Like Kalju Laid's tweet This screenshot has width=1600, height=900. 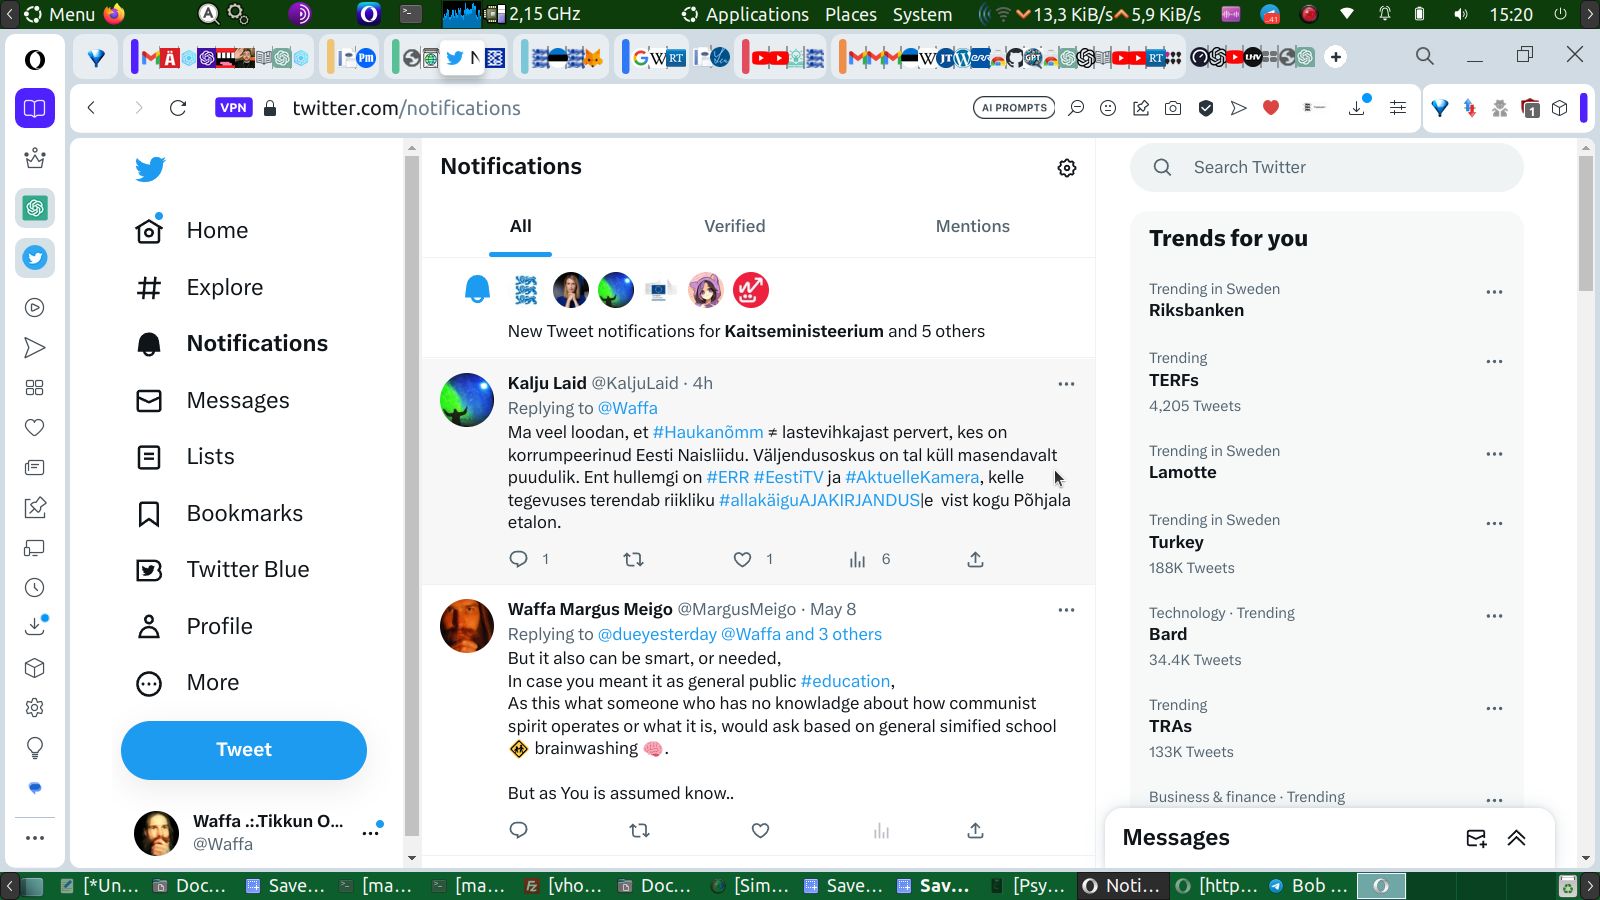(742, 559)
